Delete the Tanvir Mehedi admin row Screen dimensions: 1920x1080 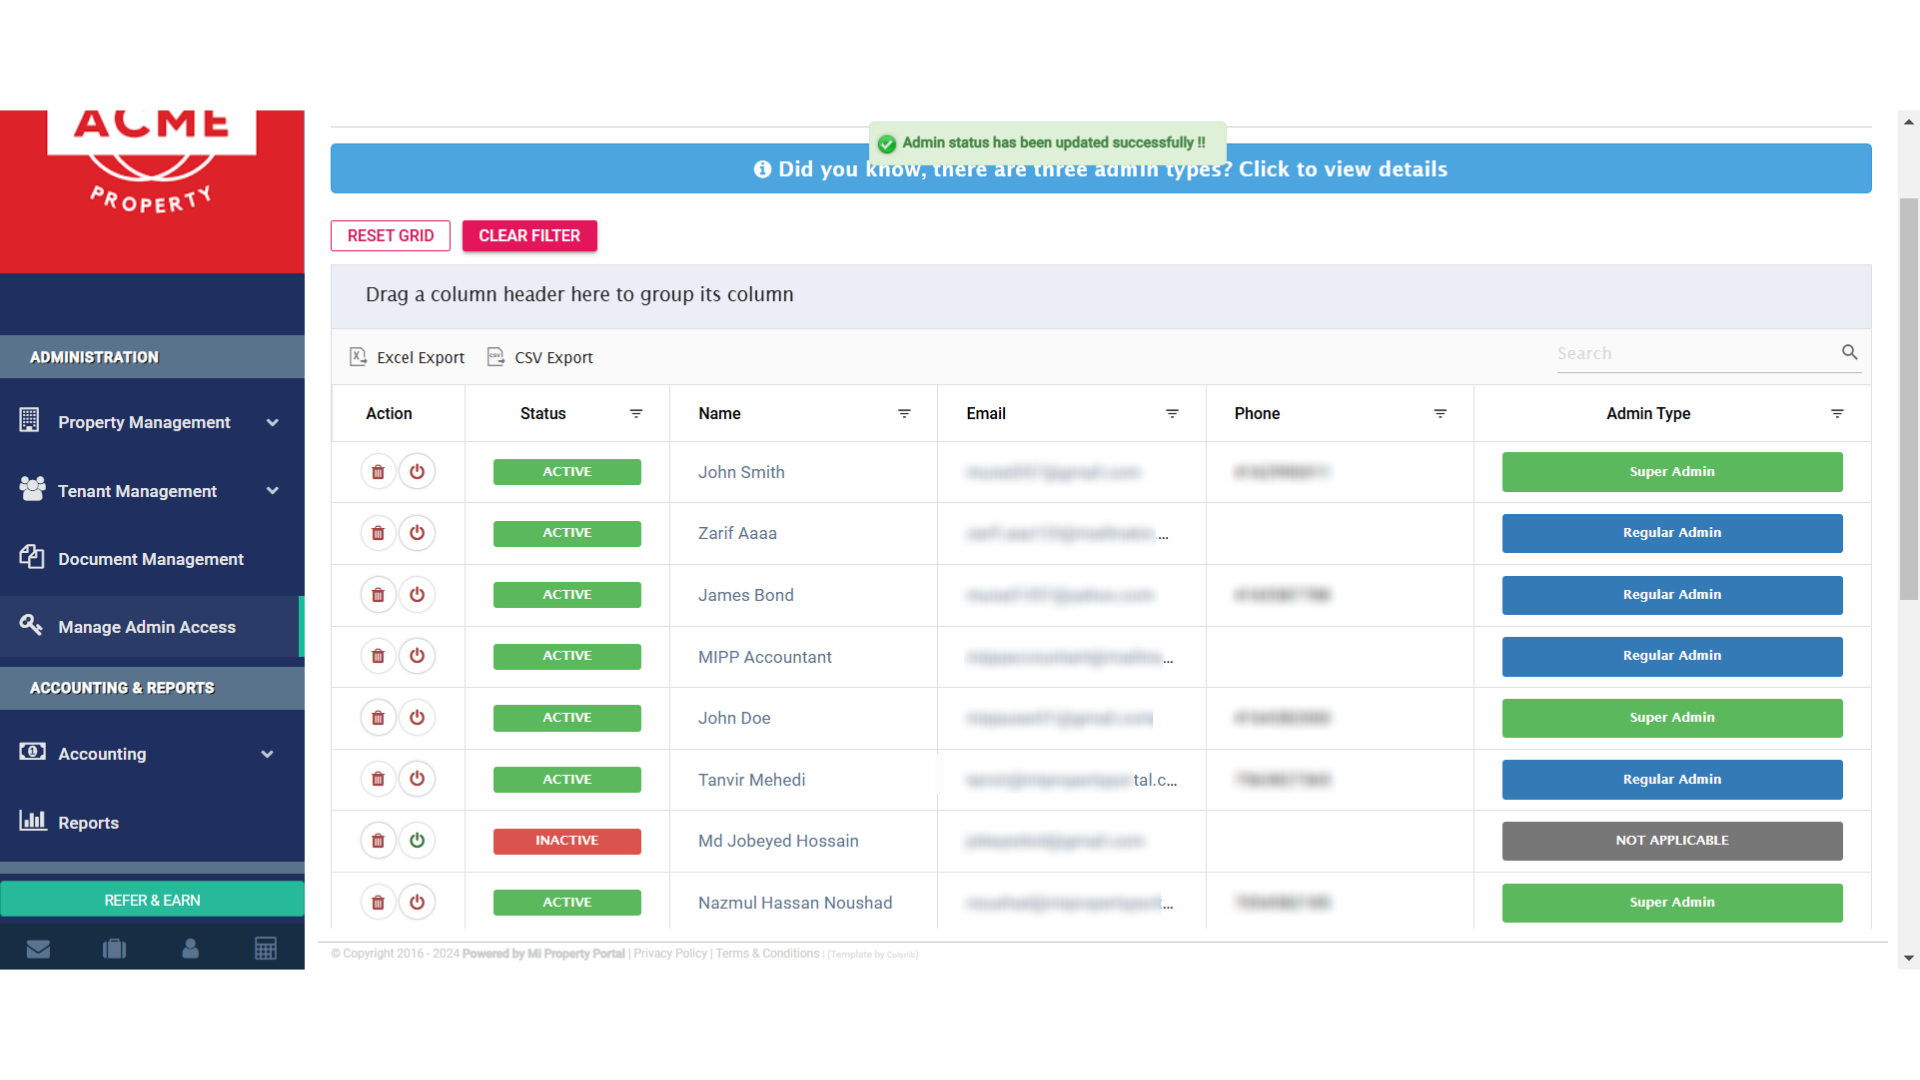[x=378, y=779]
